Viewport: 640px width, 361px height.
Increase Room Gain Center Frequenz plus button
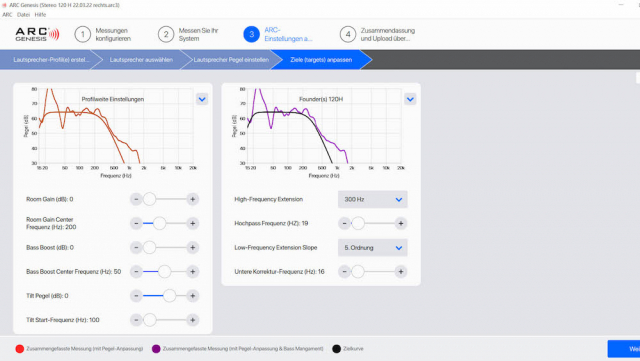tap(193, 223)
